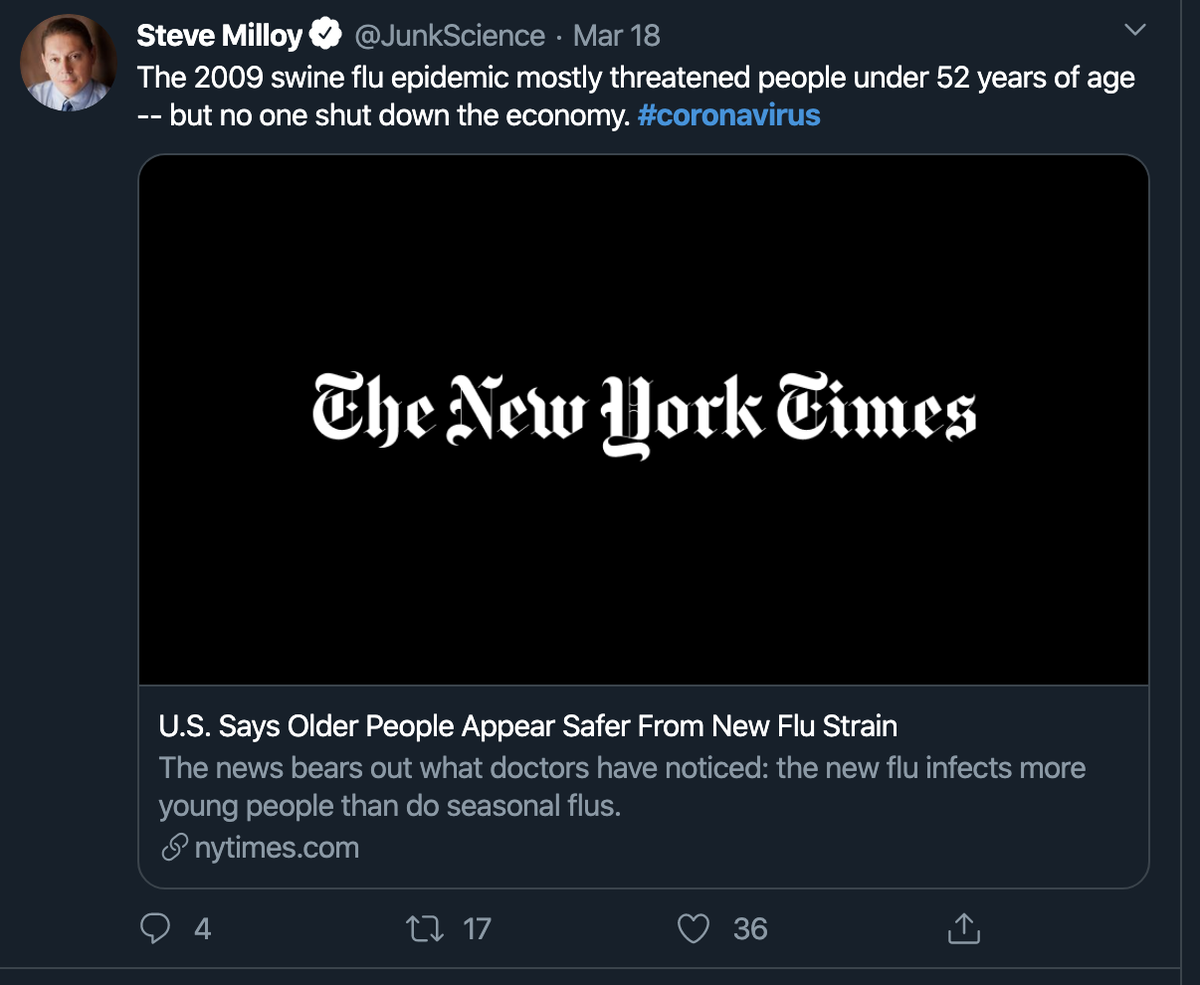Open the tweet options chevron dropdown
The height and width of the screenshot is (985, 1200).
pos(1135,31)
